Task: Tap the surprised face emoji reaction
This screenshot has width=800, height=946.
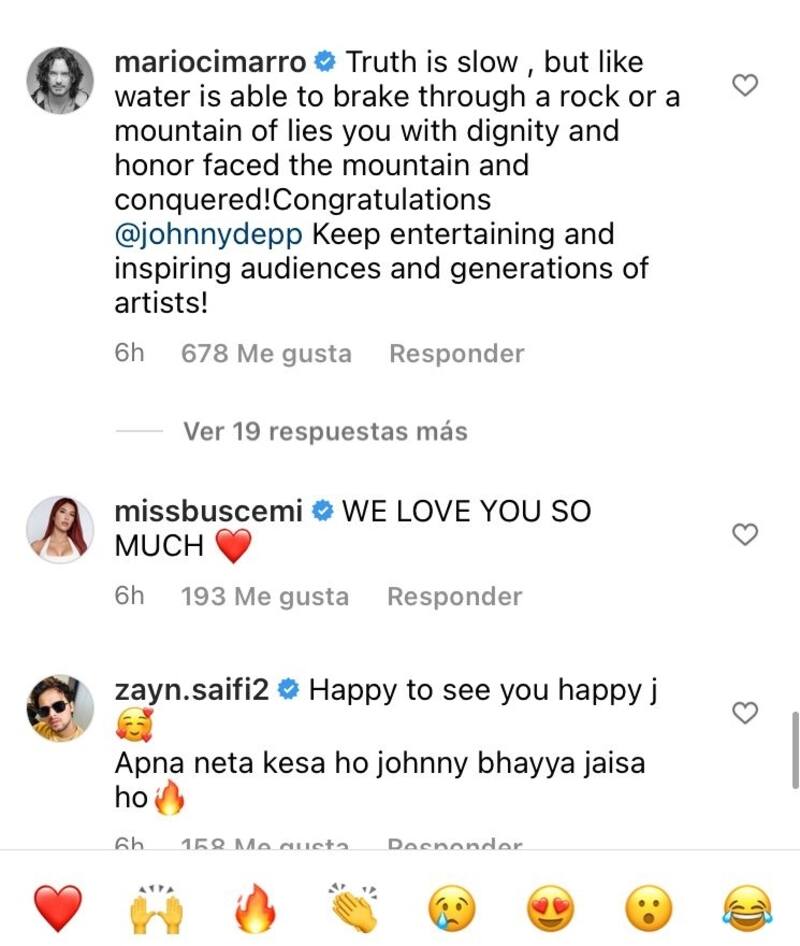Action: 645,908
